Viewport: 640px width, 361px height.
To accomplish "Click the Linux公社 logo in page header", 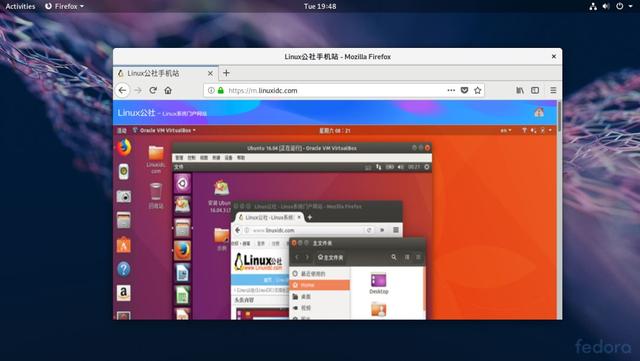I will (x=136, y=113).
